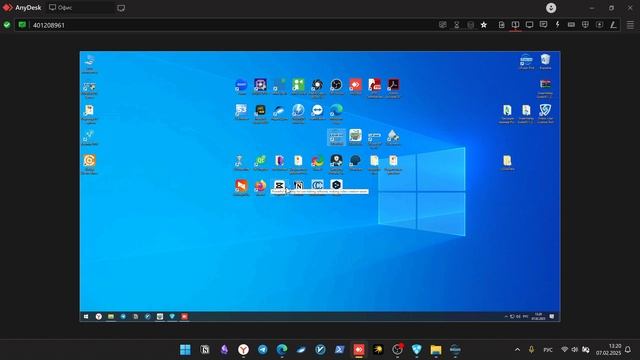Open Notion from the local taskbar
The image size is (640, 360).
(205, 349)
